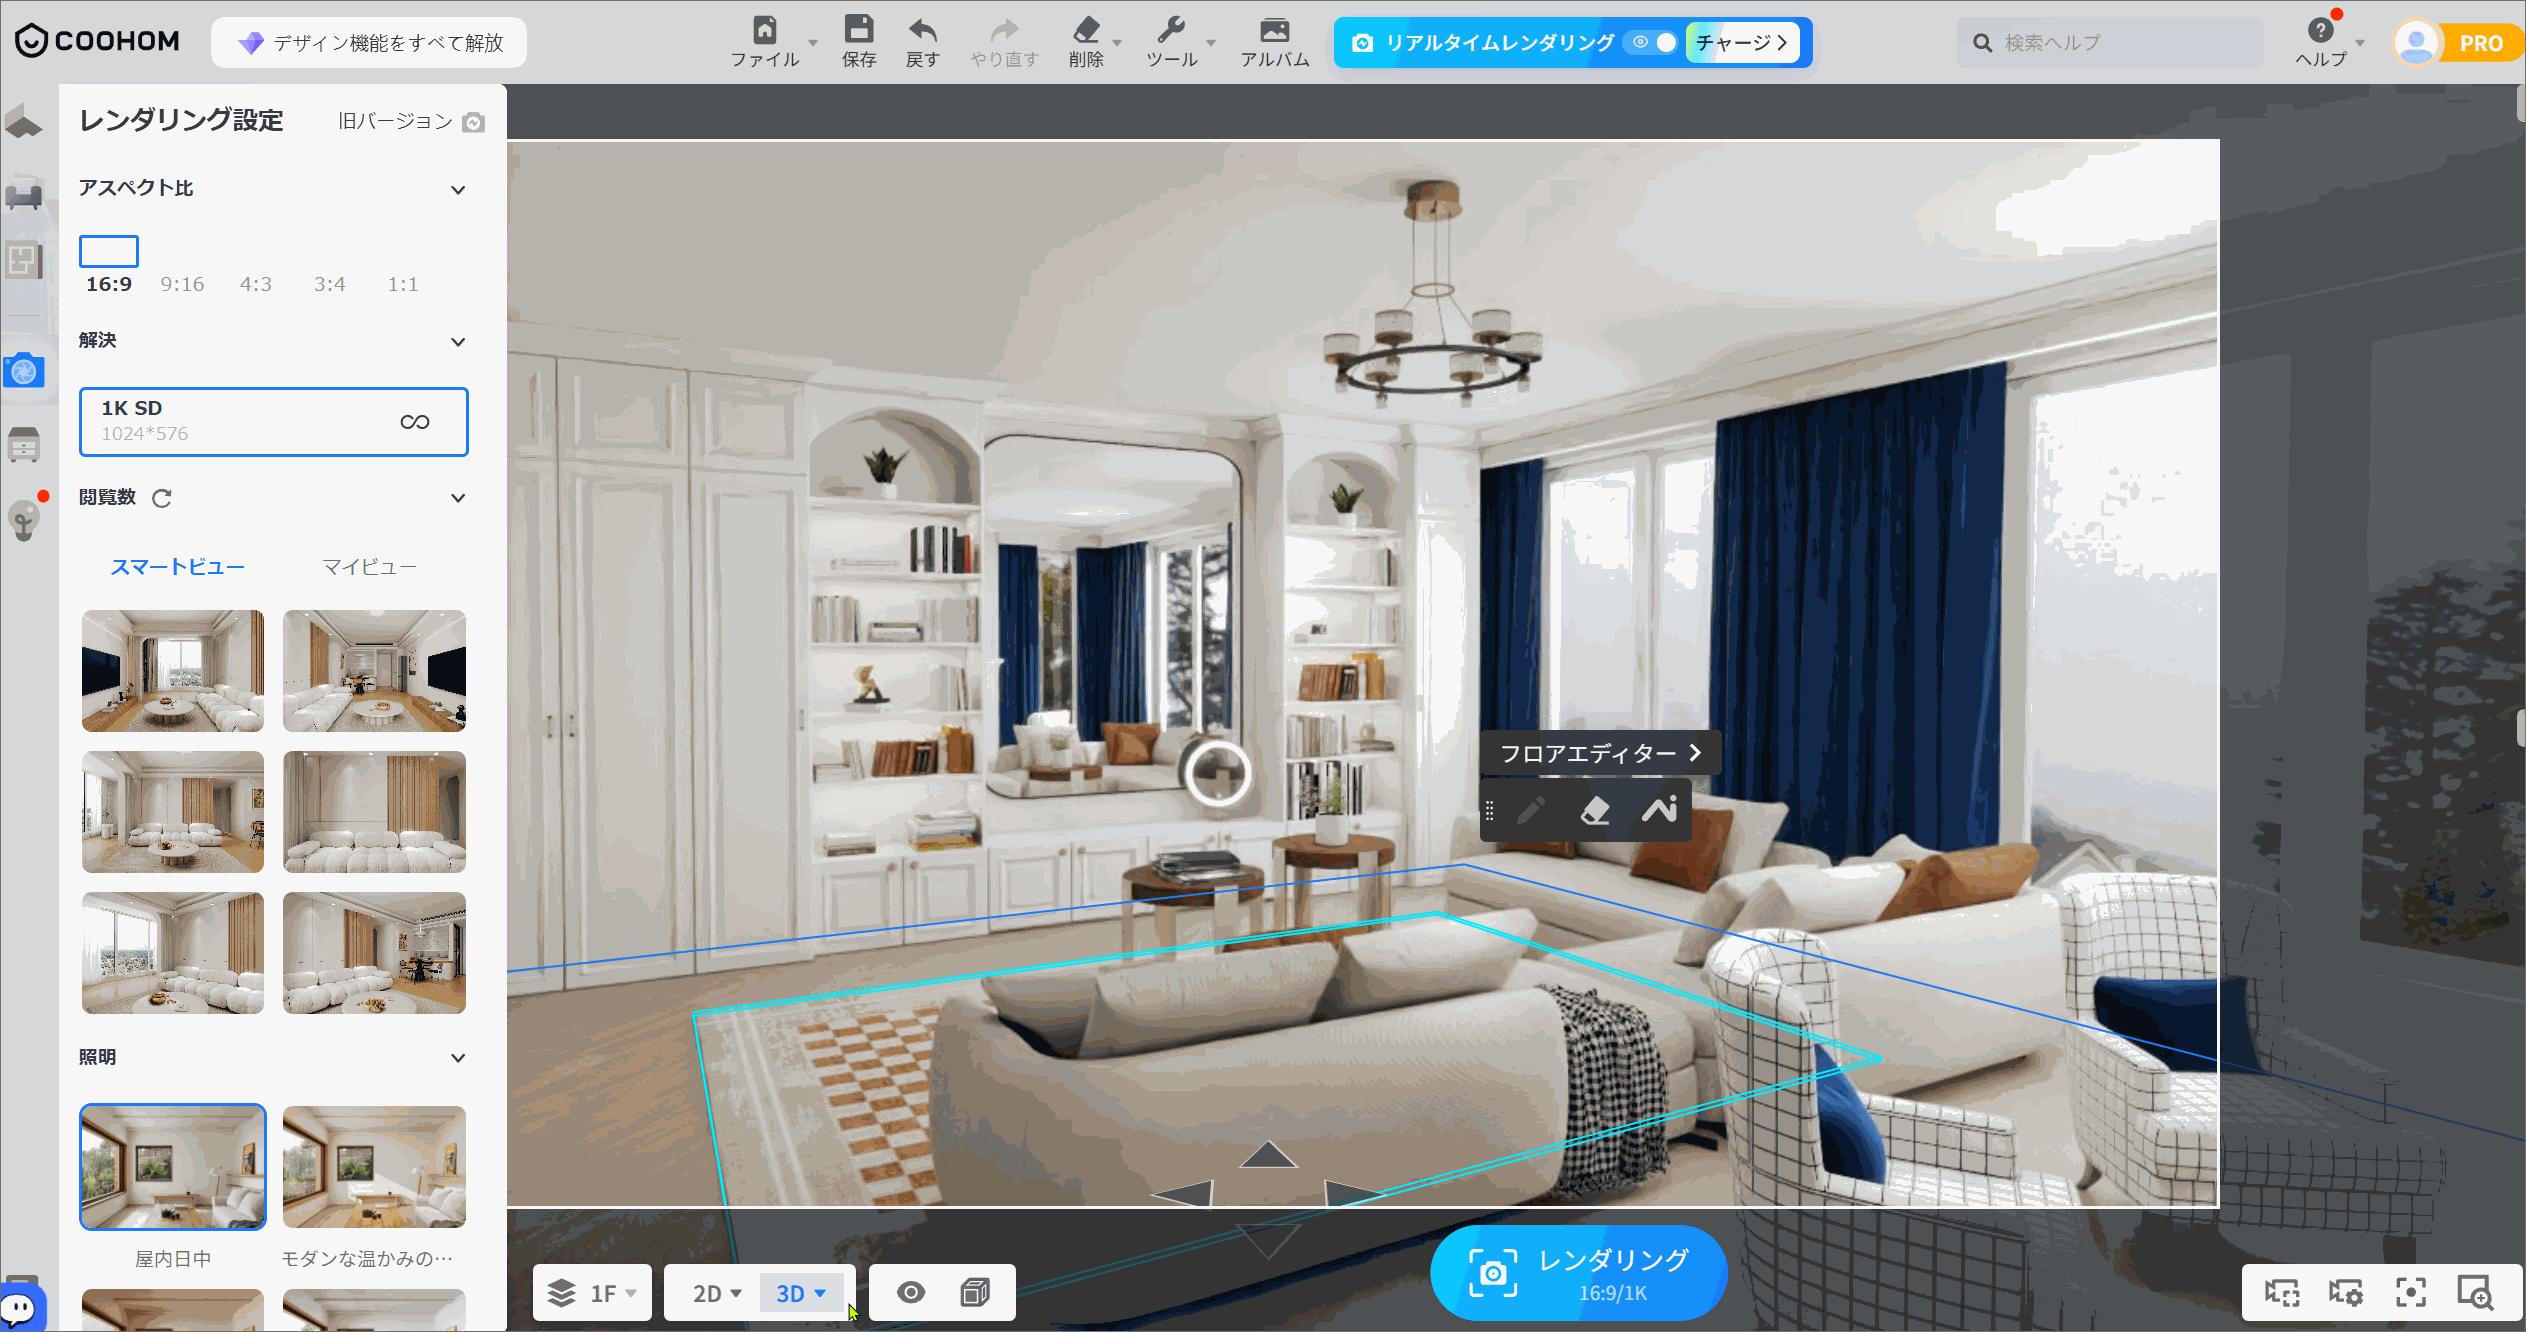Open the chat support bubble icon
2526x1332 pixels.
click(x=21, y=1309)
